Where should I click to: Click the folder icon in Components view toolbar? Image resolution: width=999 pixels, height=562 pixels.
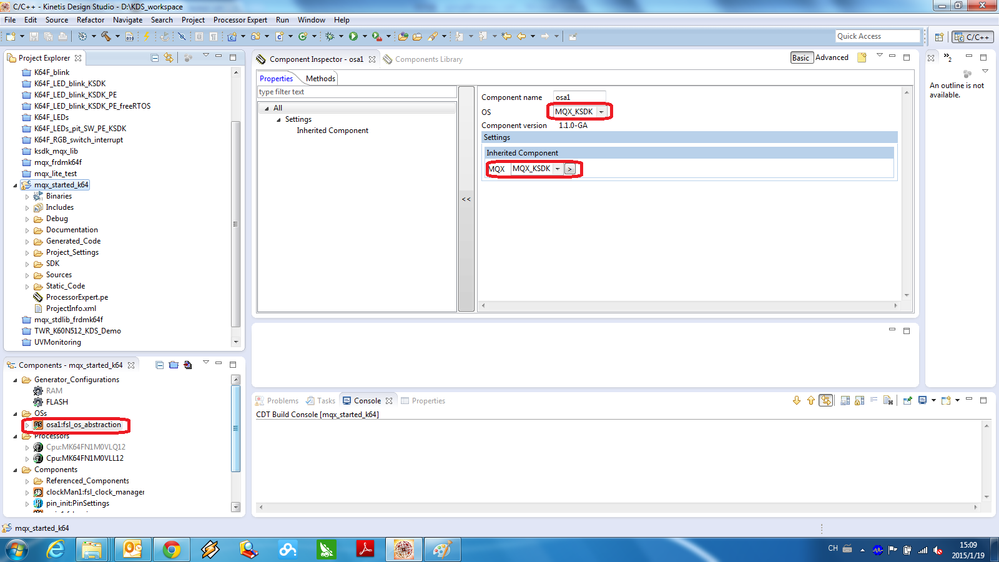click(173, 365)
